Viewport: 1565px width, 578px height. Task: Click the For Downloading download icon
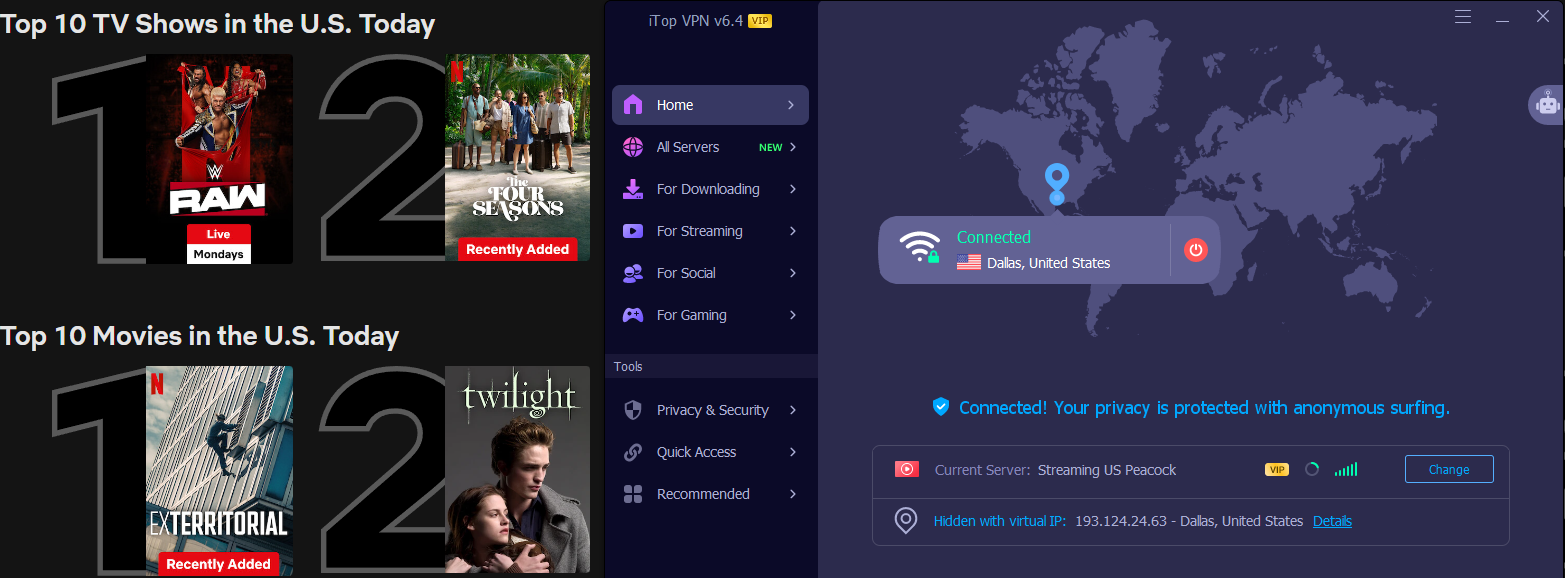633,189
